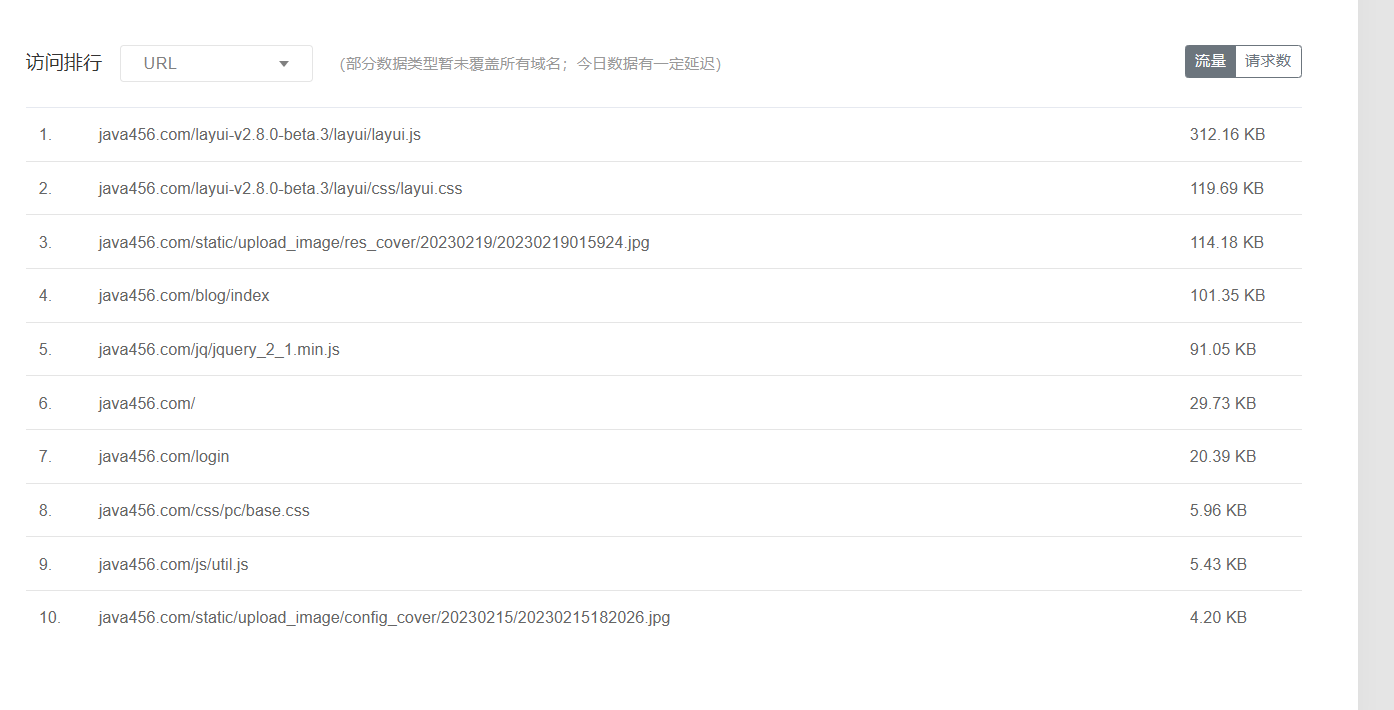This screenshot has height=710, width=1394.
Task: Click the gray data delay notice text
Action: point(530,64)
